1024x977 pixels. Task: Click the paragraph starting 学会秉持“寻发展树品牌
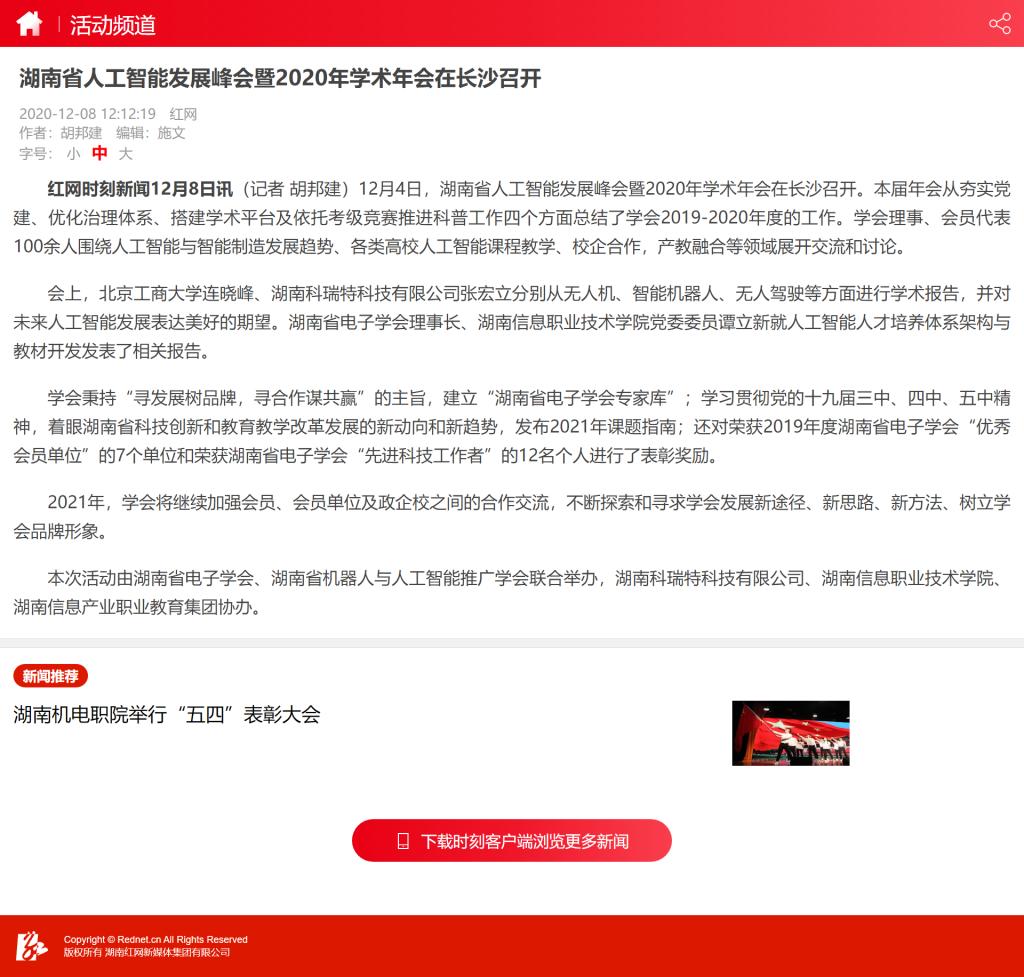pos(512,426)
